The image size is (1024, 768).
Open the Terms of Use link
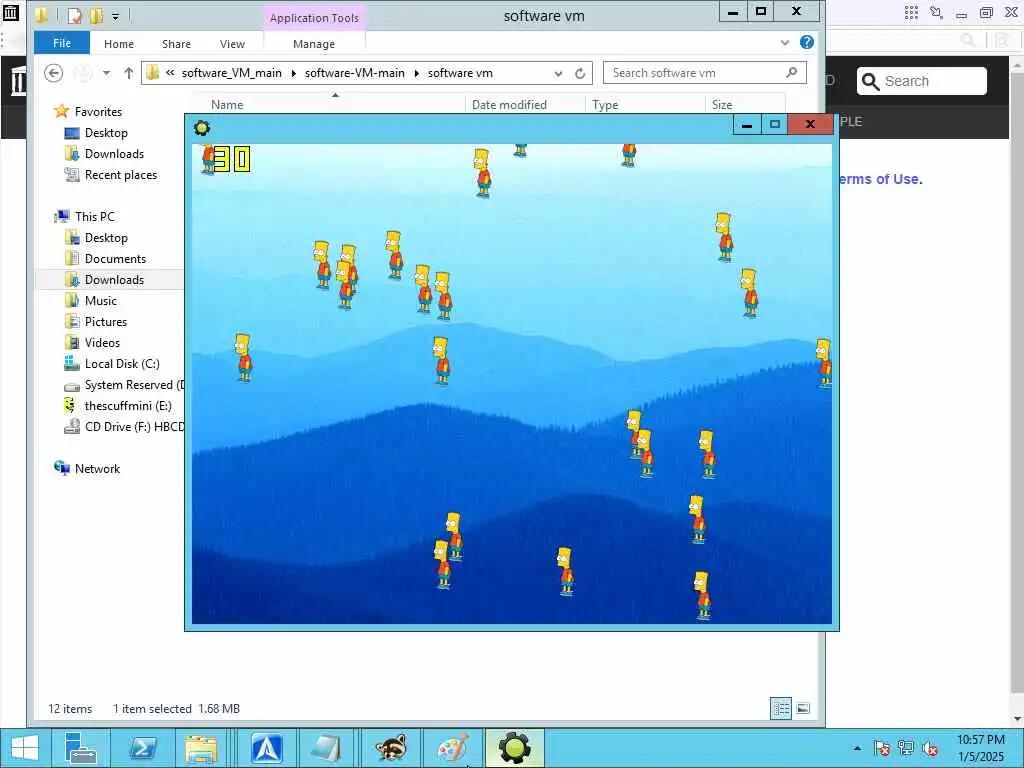click(x=879, y=179)
